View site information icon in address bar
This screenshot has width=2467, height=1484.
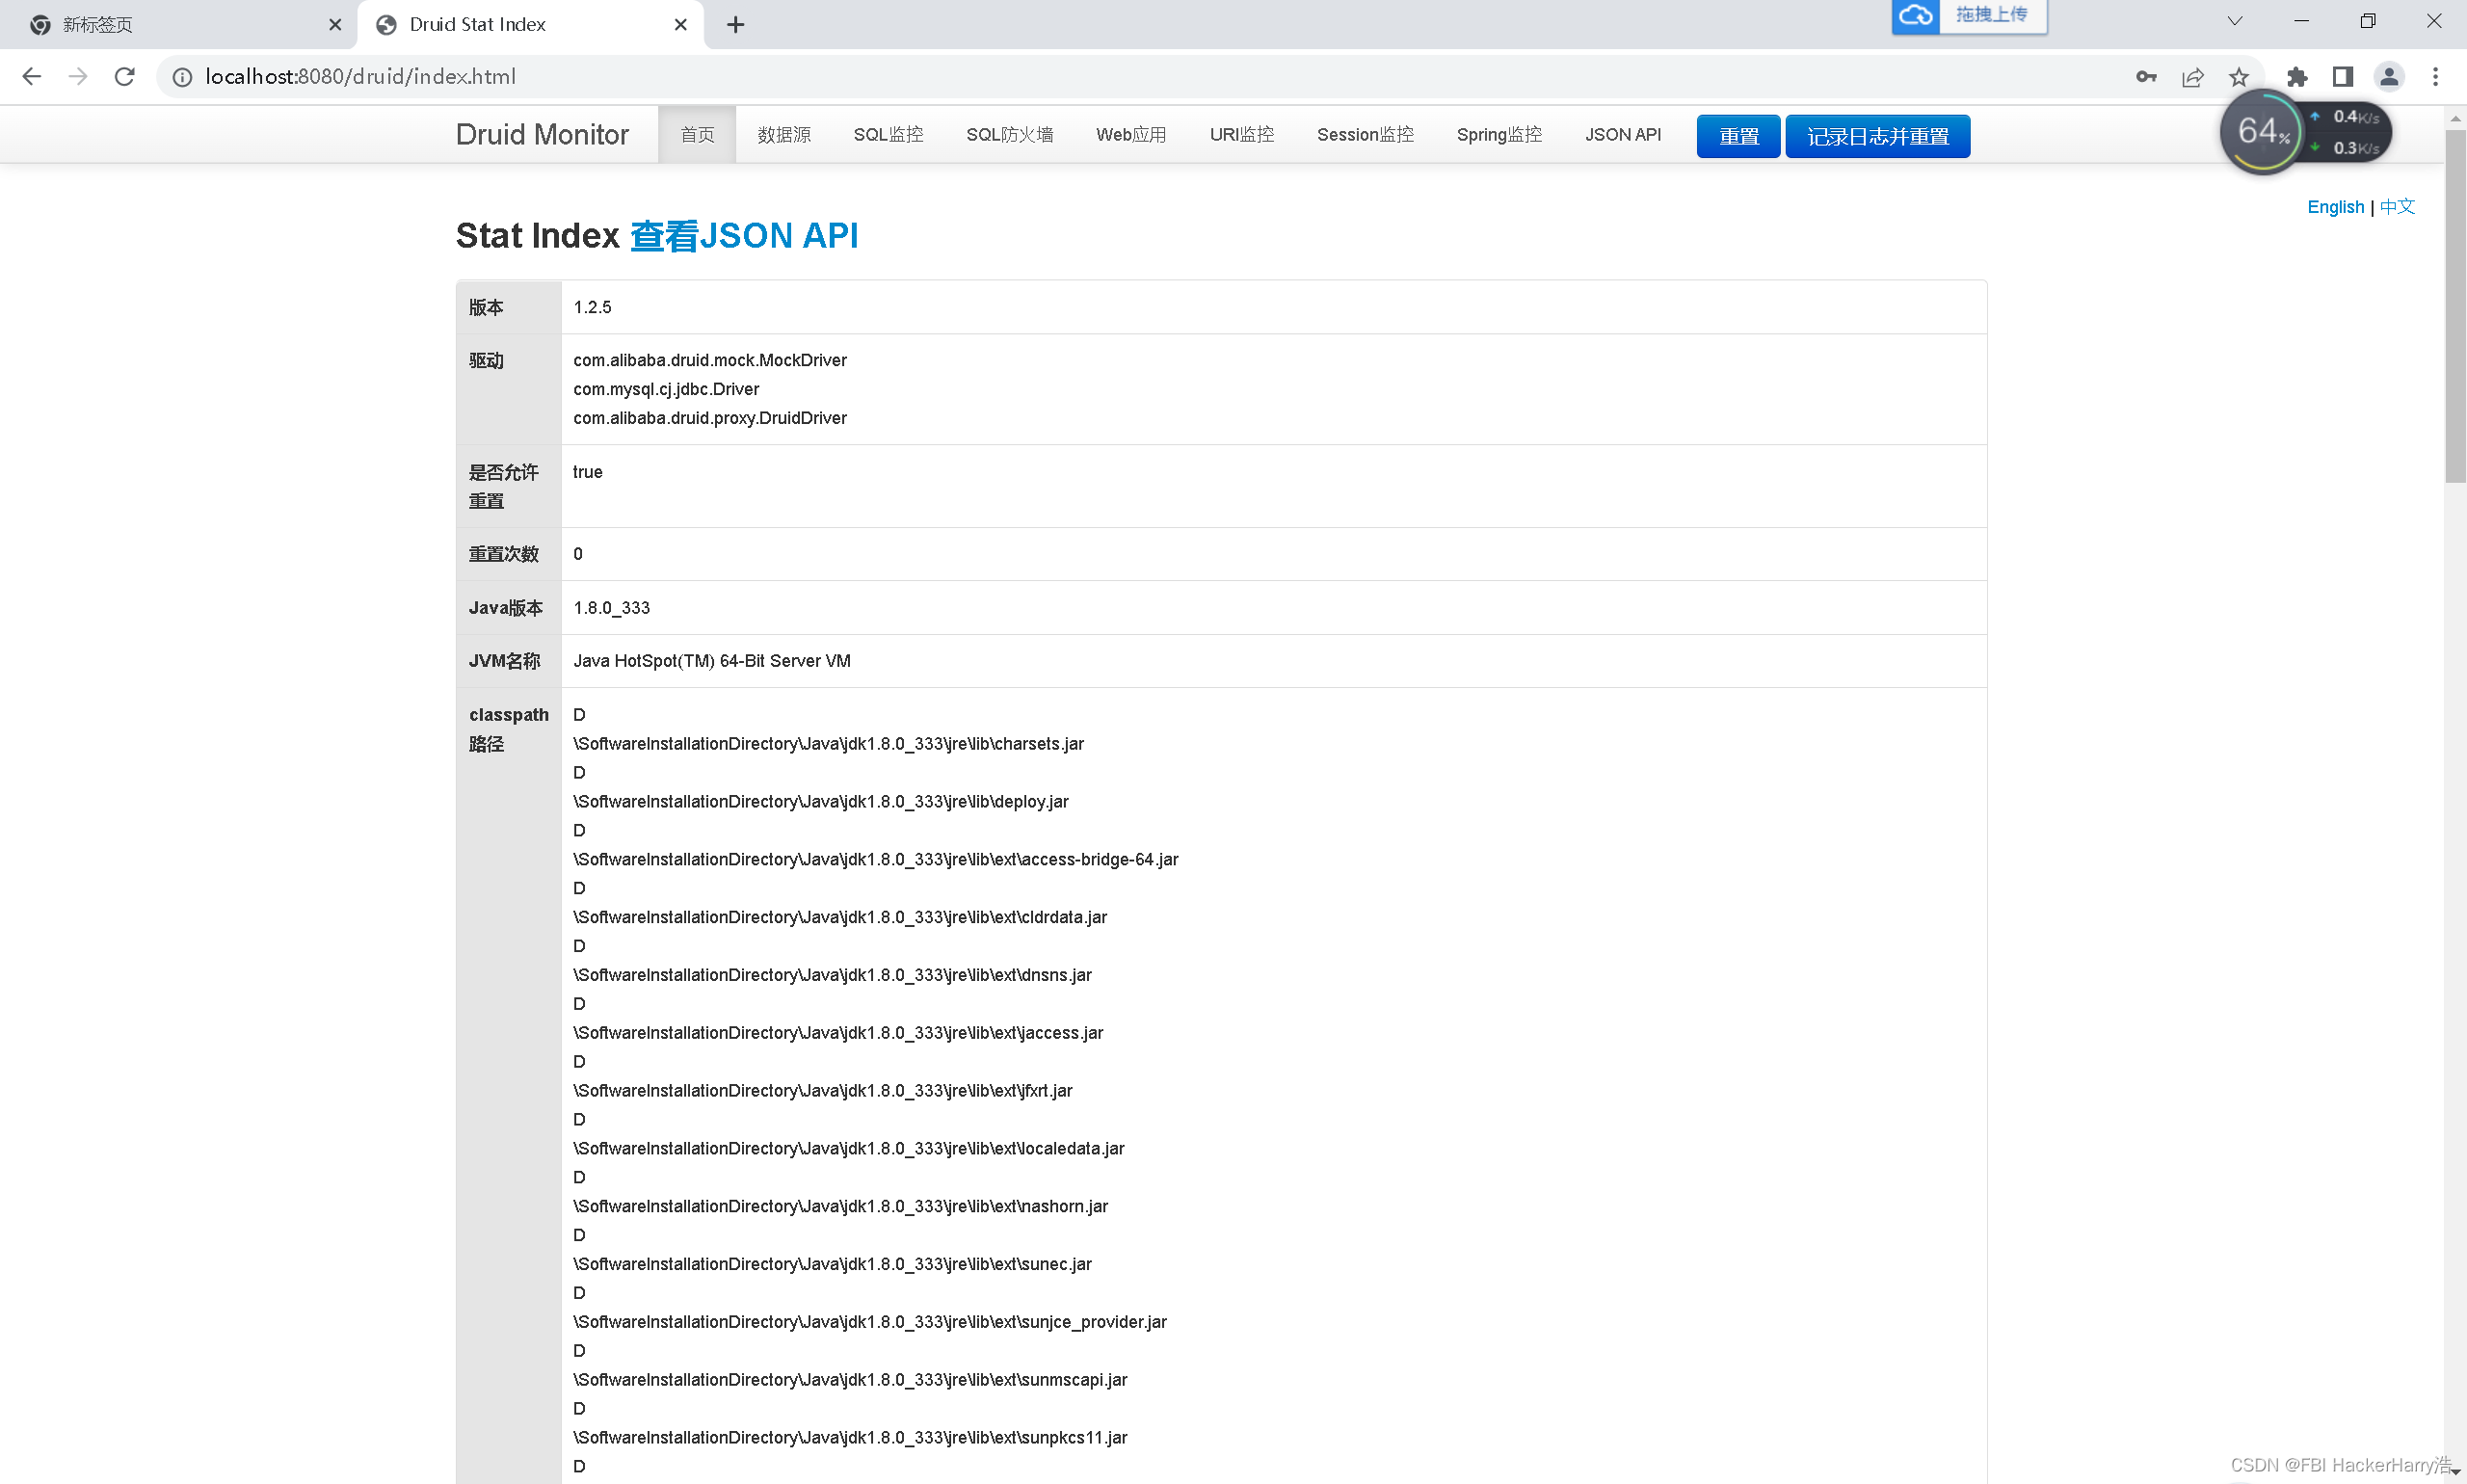coord(182,77)
